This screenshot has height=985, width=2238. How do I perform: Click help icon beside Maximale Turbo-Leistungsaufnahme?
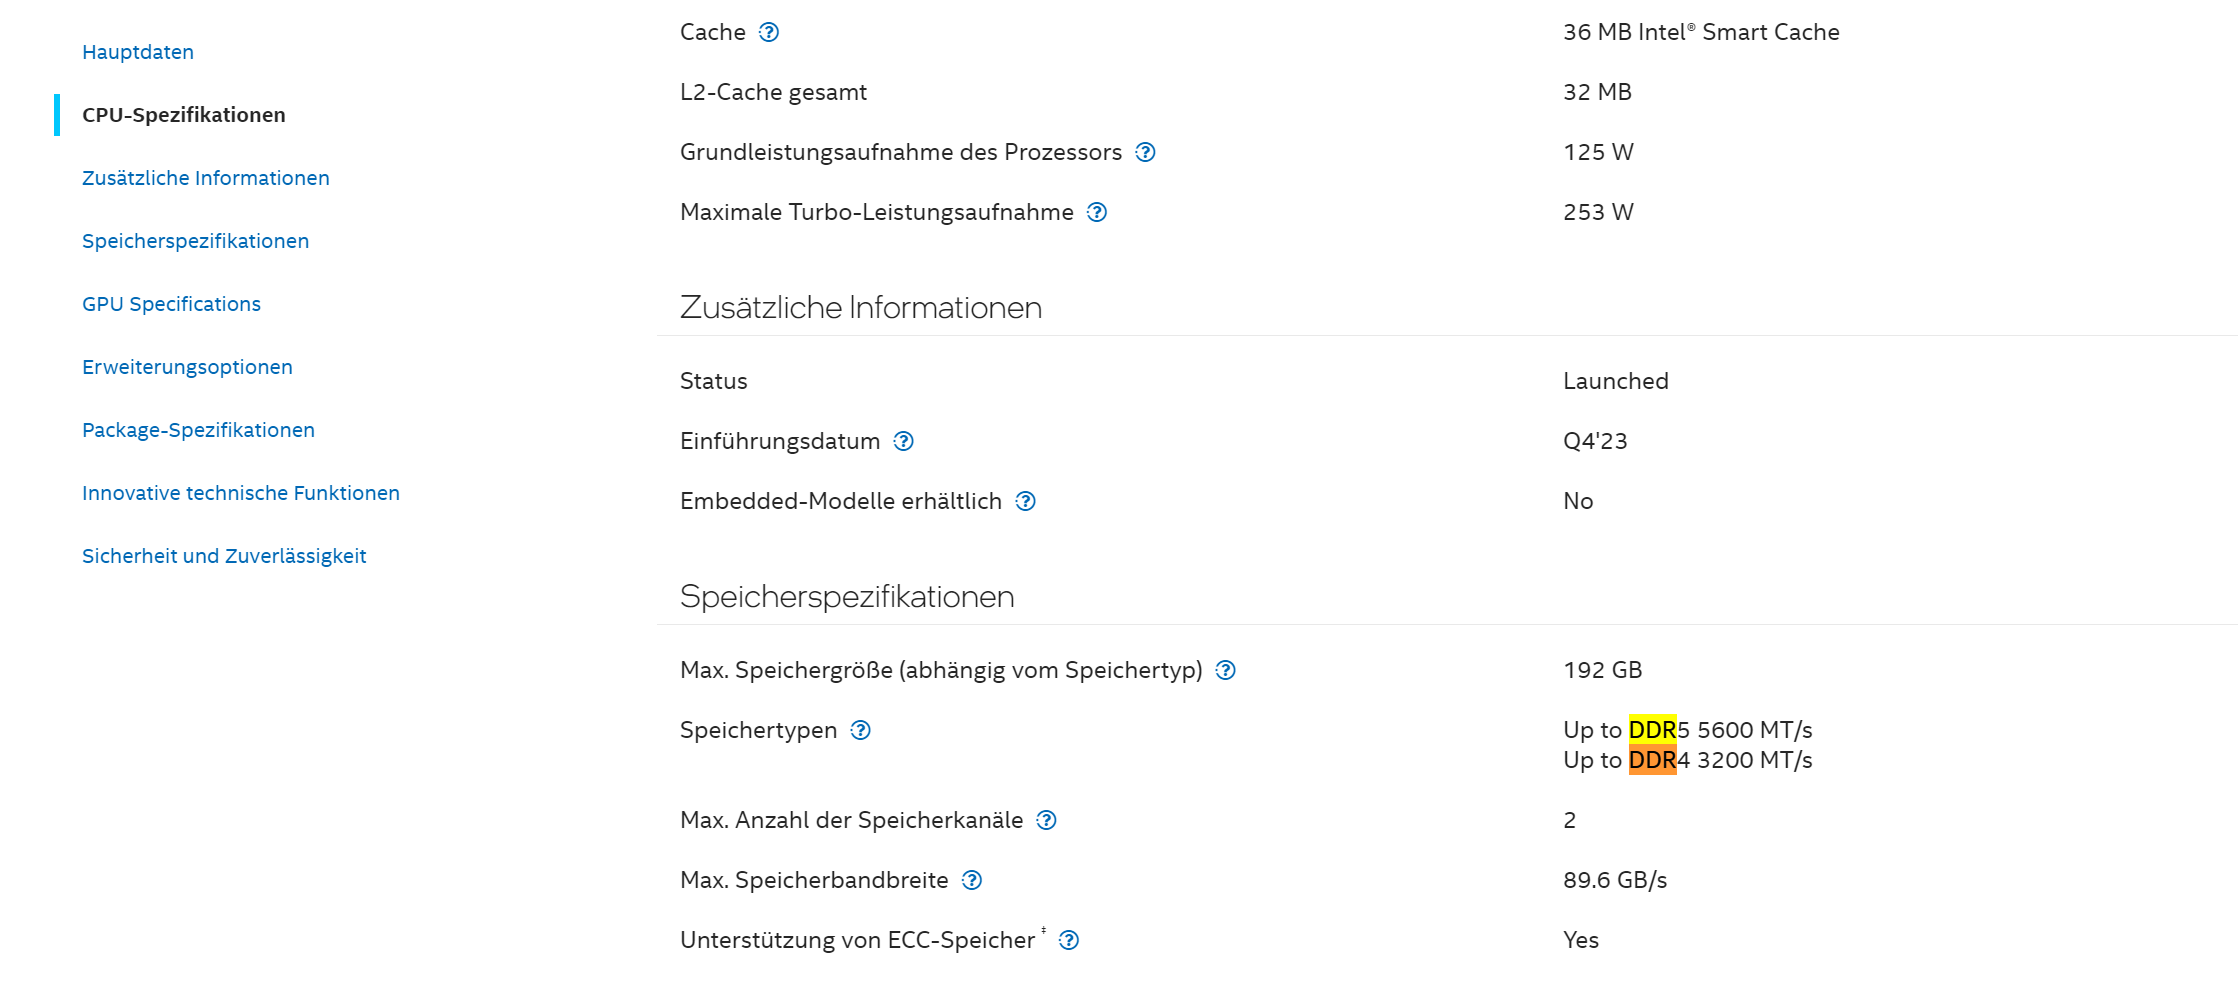tap(1097, 212)
